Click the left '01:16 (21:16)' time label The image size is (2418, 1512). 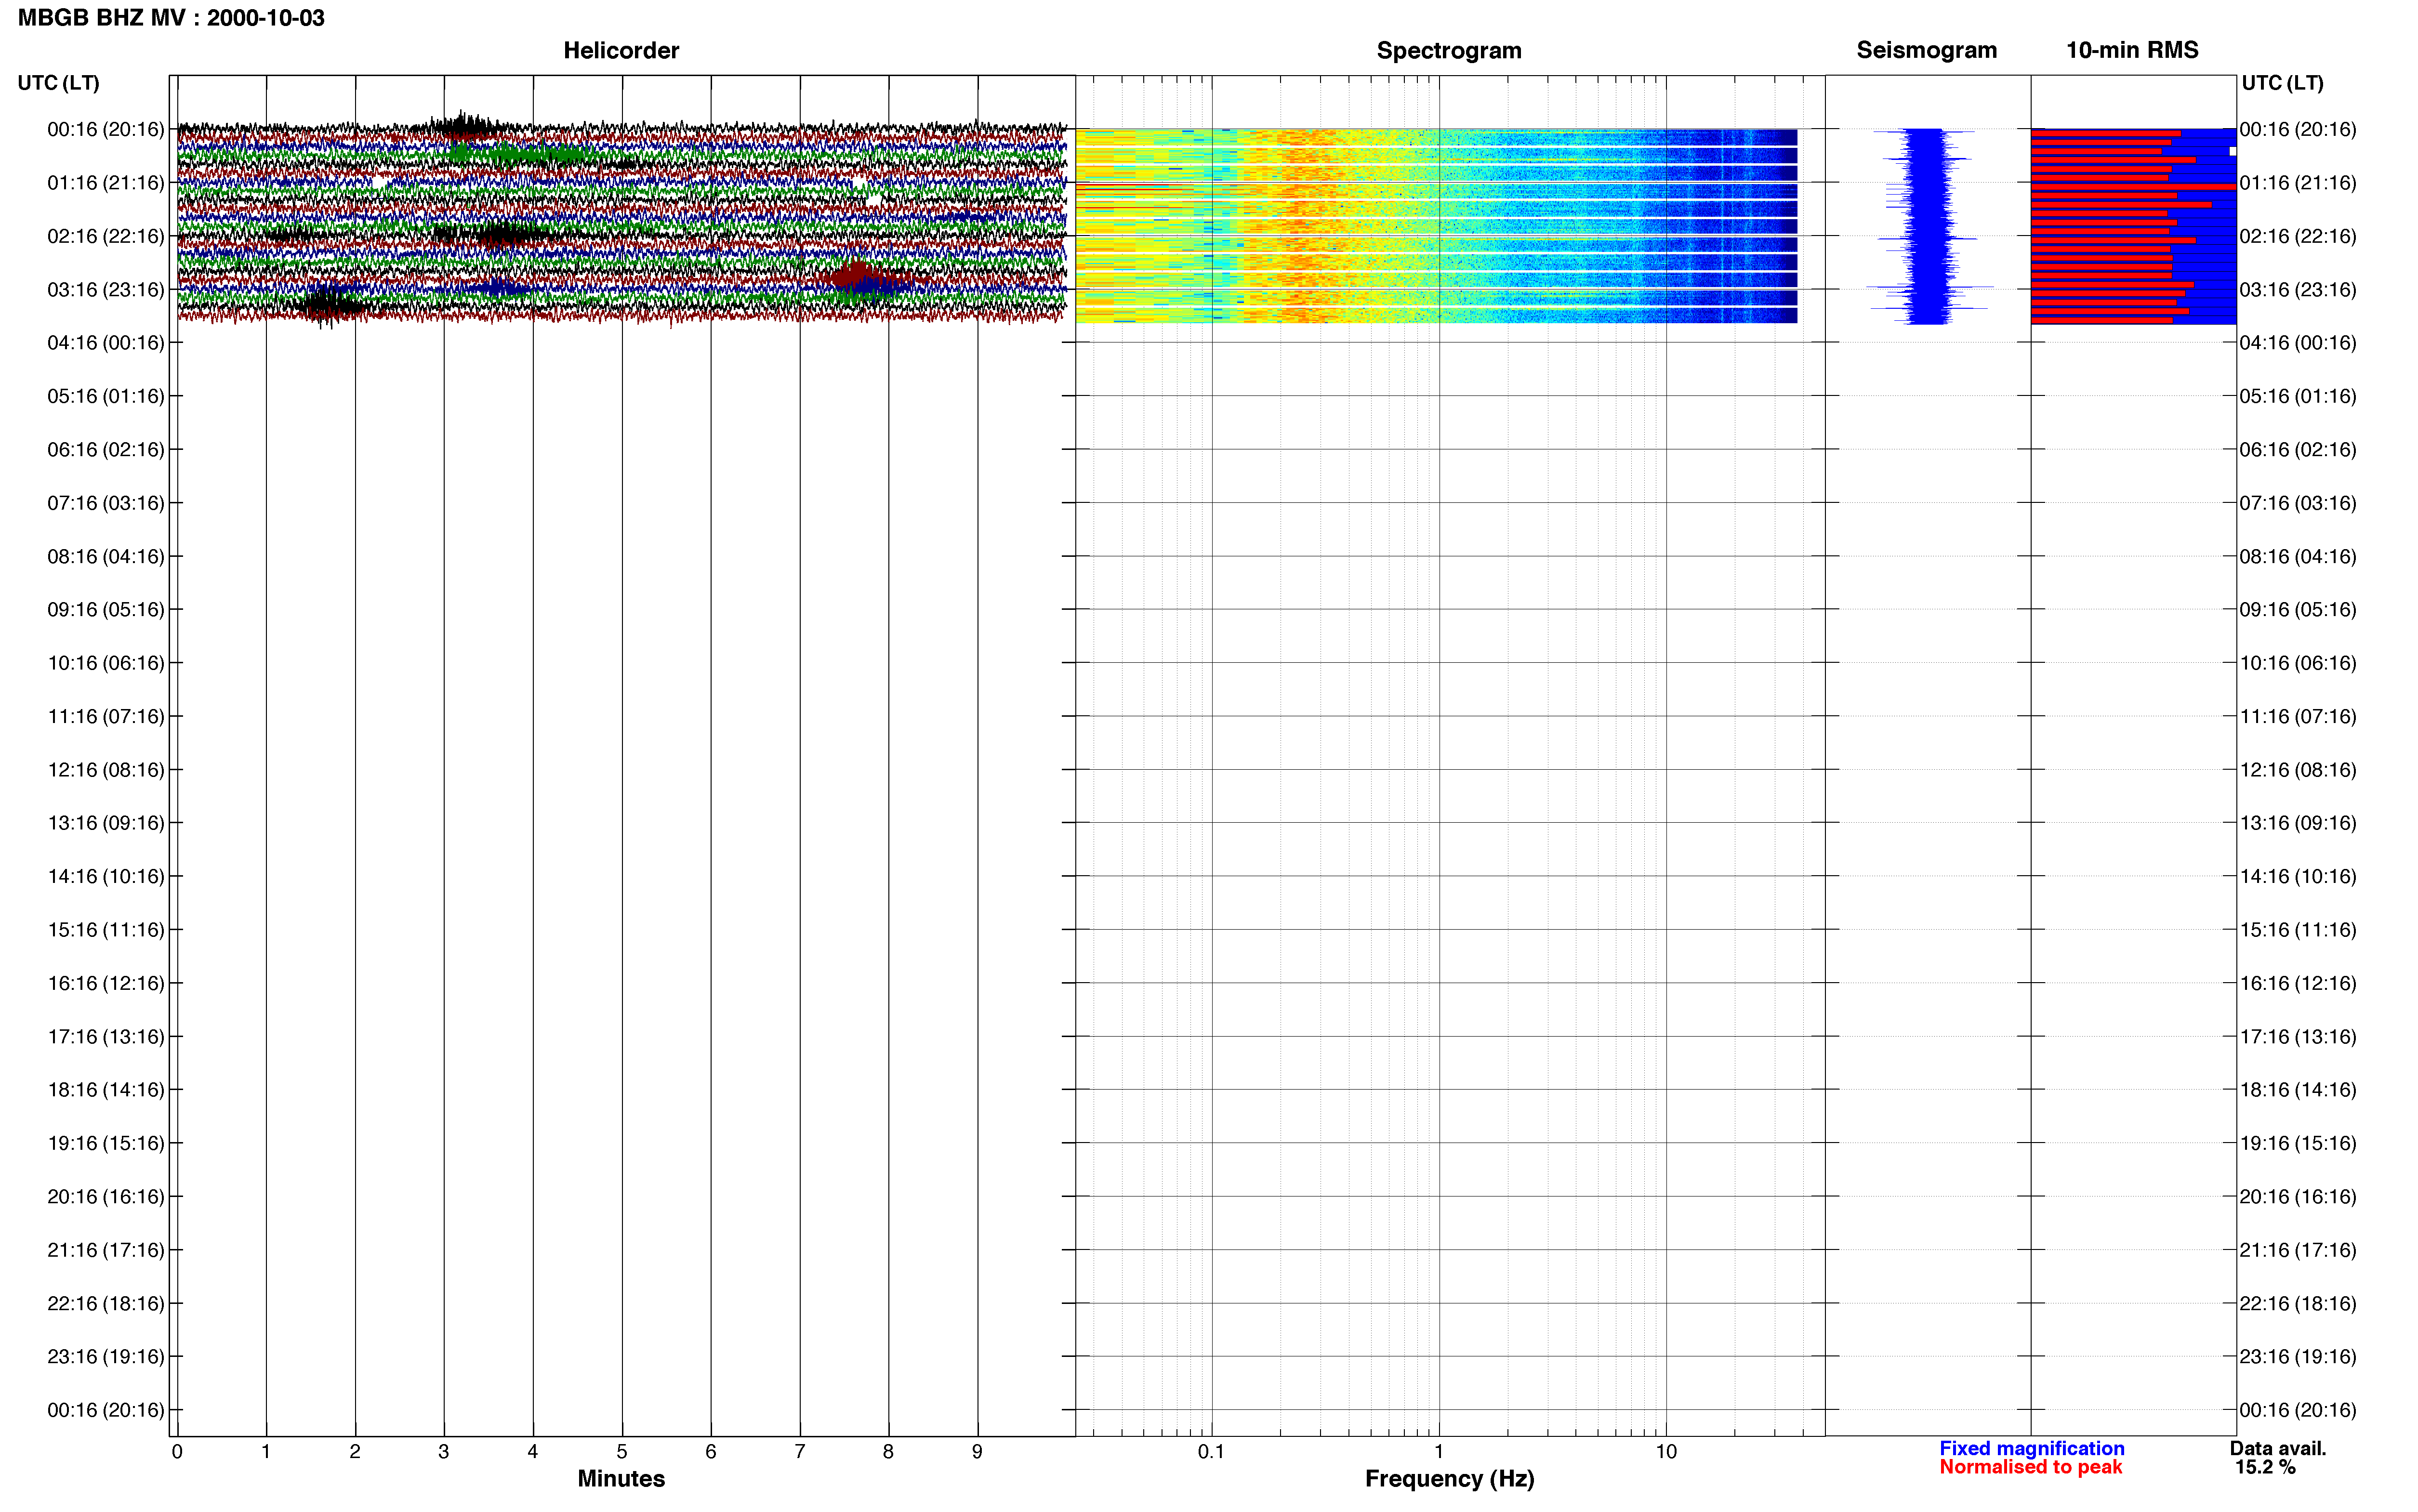tap(106, 183)
